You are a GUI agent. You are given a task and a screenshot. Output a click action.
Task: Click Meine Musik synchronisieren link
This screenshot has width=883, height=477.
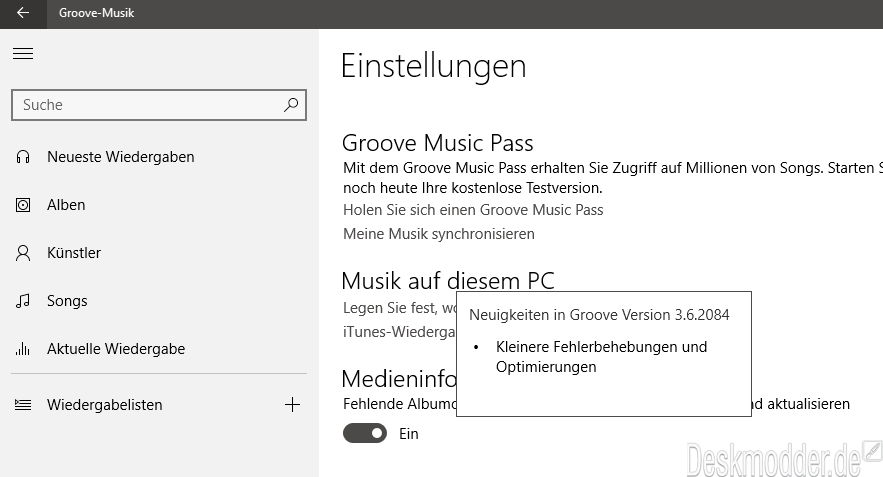point(439,234)
